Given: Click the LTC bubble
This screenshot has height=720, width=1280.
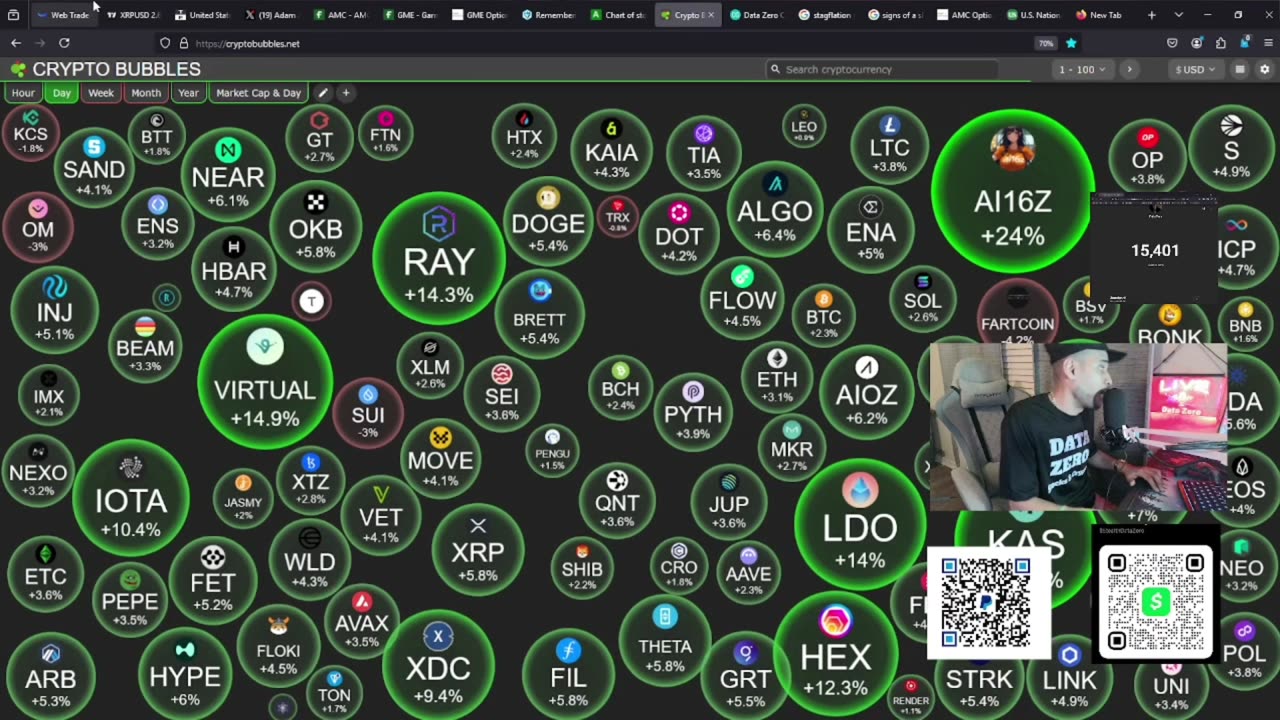Looking at the screenshot, I should 889,145.
